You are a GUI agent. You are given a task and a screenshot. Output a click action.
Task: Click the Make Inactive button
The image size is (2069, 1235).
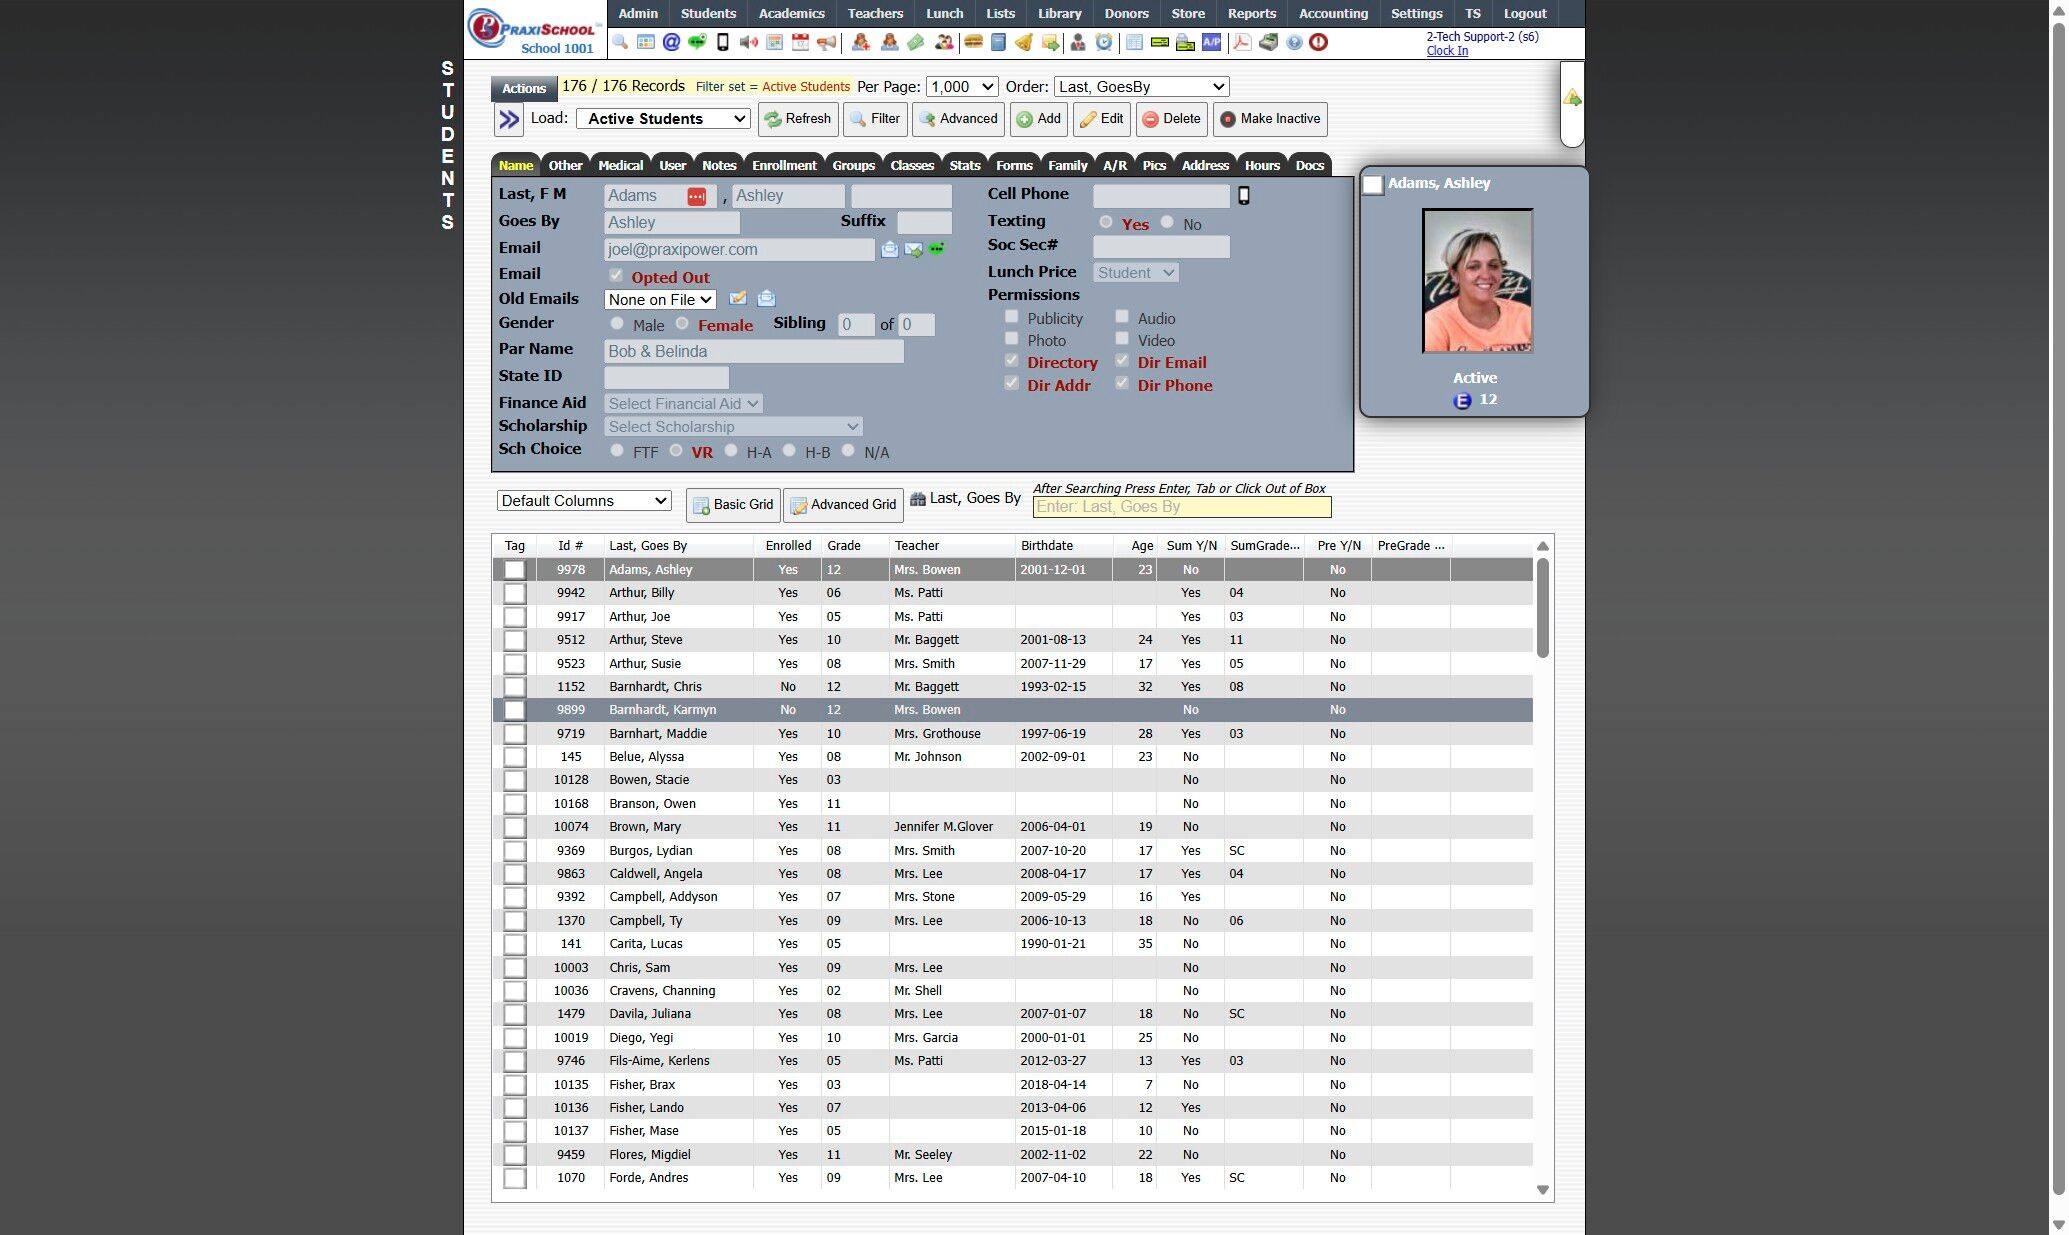(x=1270, y=119)
